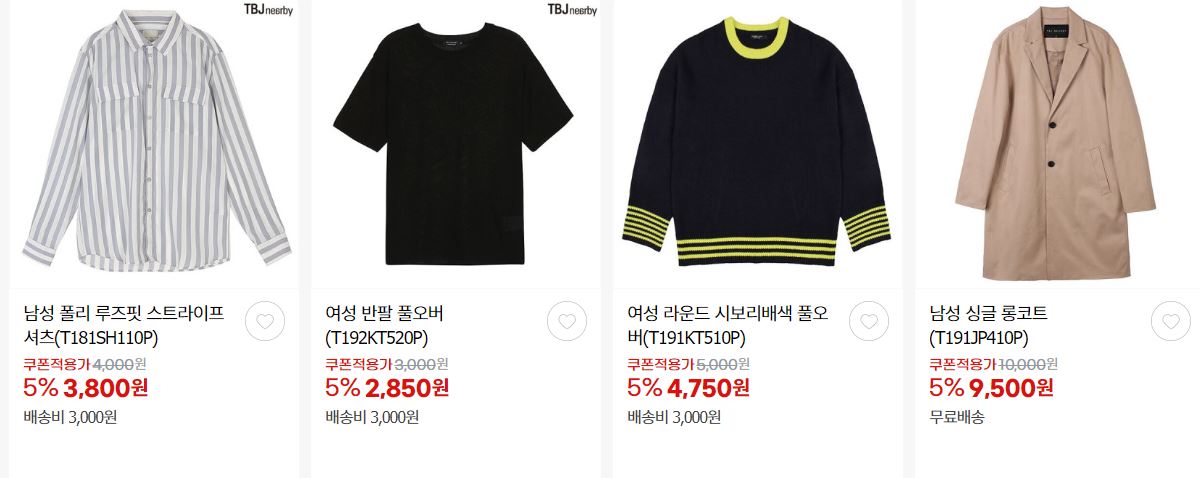Like the women's round 시보리배색 pullover via heart
Image resolution: width=1200 pixels, height=478 pixels.
[x=869, y=321]
